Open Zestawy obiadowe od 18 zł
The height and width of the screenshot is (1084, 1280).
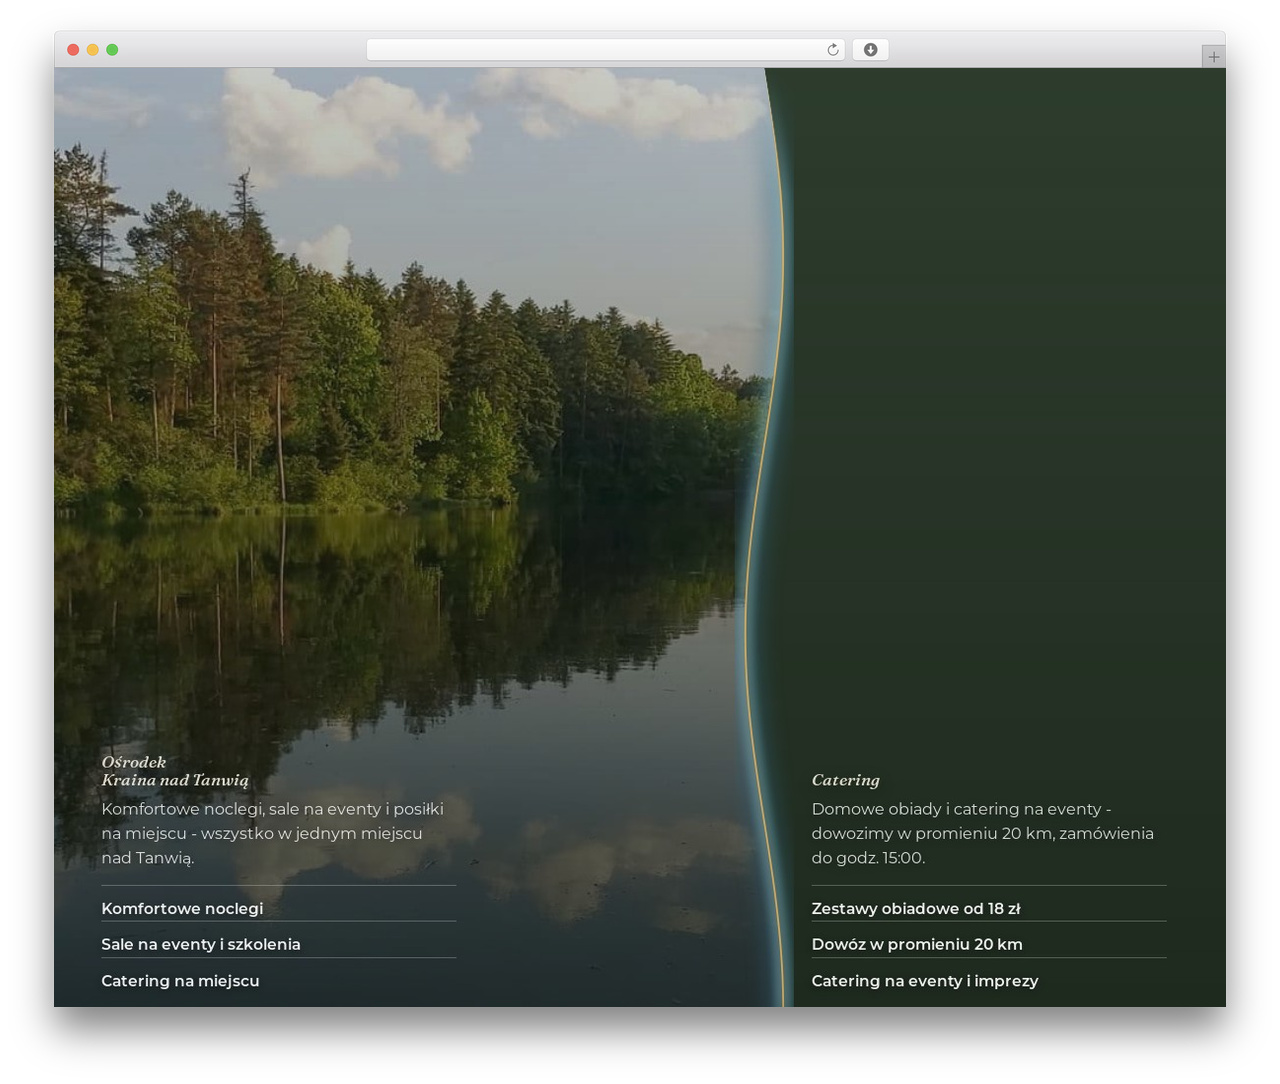(916, 908)
